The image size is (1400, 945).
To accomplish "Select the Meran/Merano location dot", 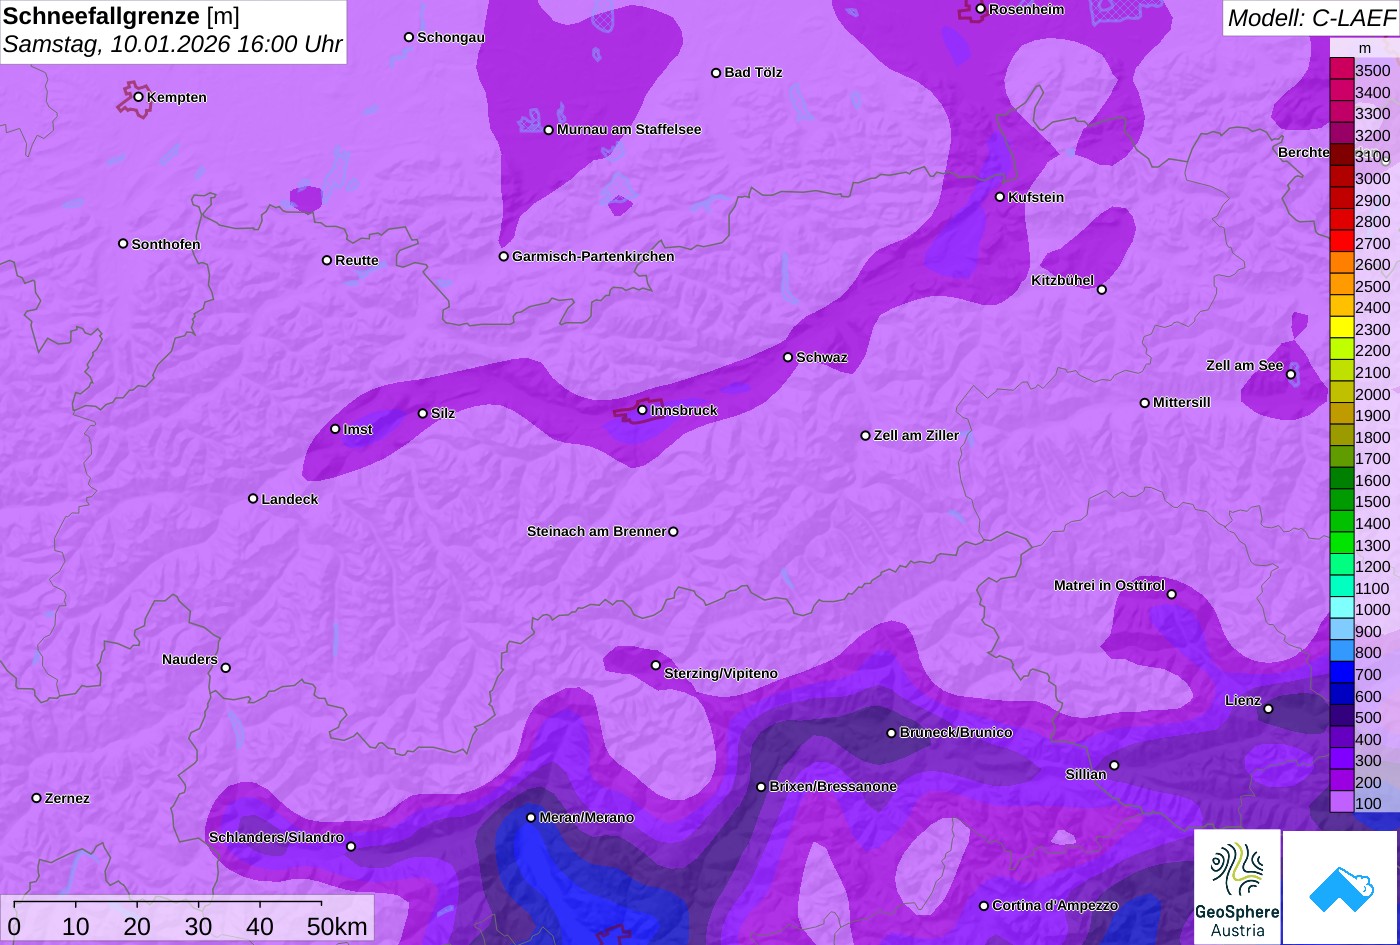I will (531, 817).
